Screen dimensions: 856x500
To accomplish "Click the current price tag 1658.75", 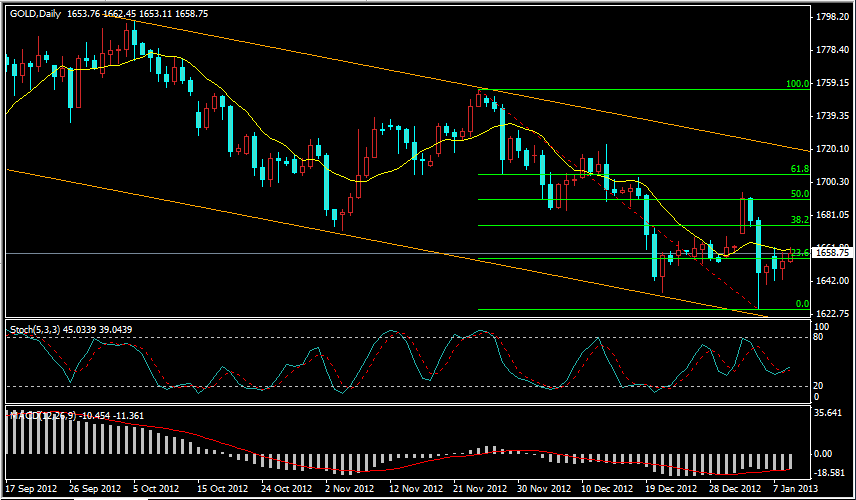I will (x=832, y=253).
